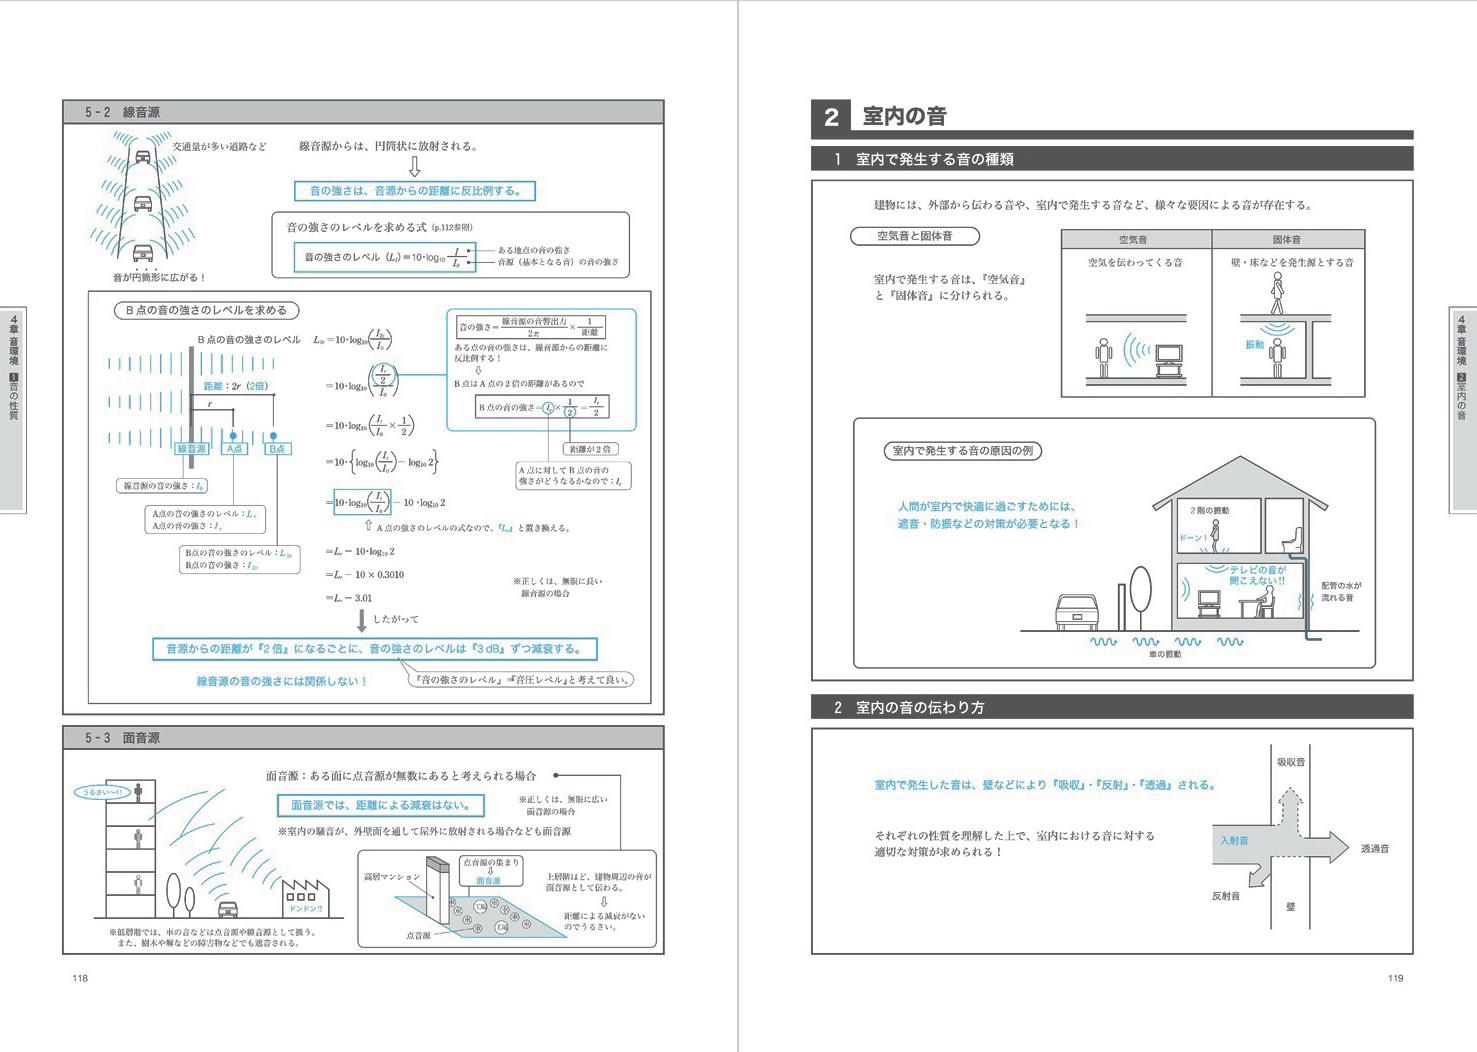The image size is (1477, 1052).
Task: Click the downward arrow above したがって
Action: 362,621
